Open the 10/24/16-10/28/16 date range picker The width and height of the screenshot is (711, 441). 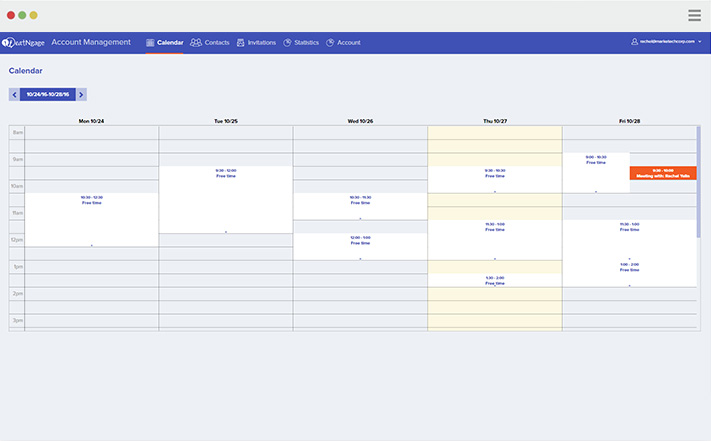pyautogui.click(x=48, y=94)
